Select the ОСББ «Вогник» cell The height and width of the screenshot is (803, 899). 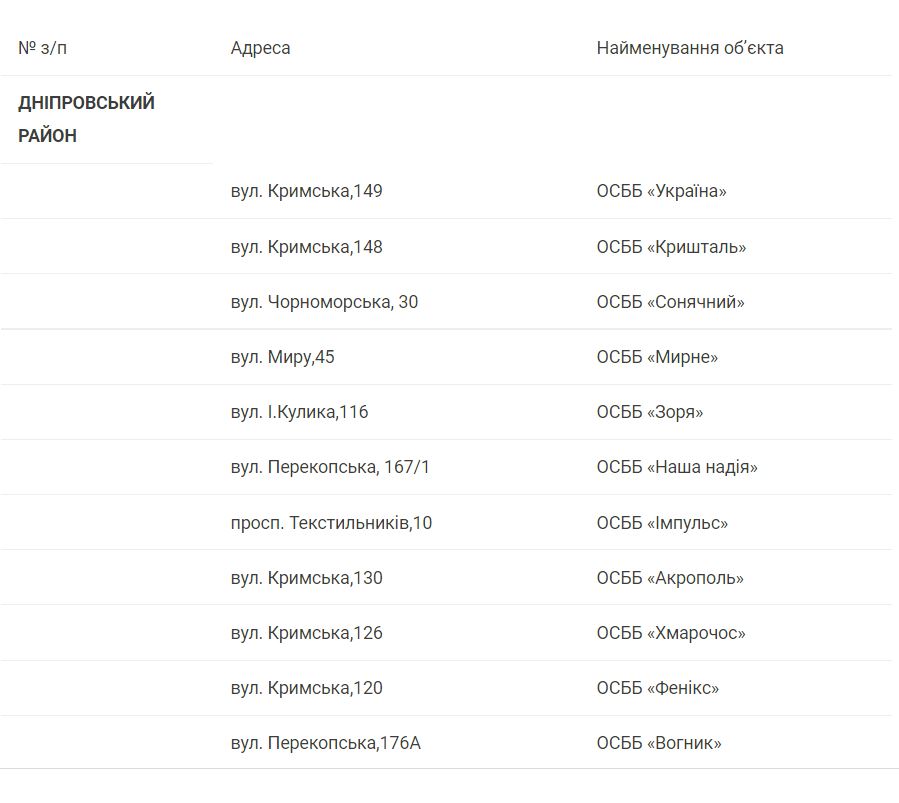(659, 743)
